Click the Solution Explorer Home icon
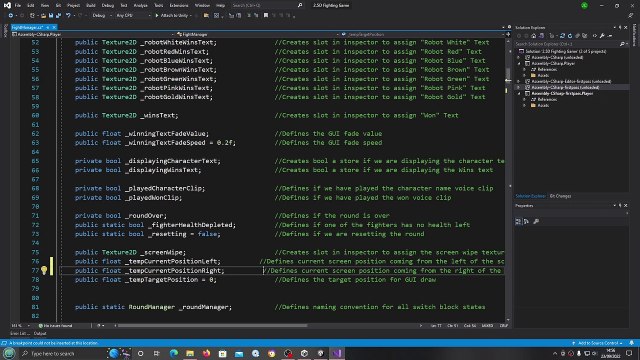 click(533, 36)
